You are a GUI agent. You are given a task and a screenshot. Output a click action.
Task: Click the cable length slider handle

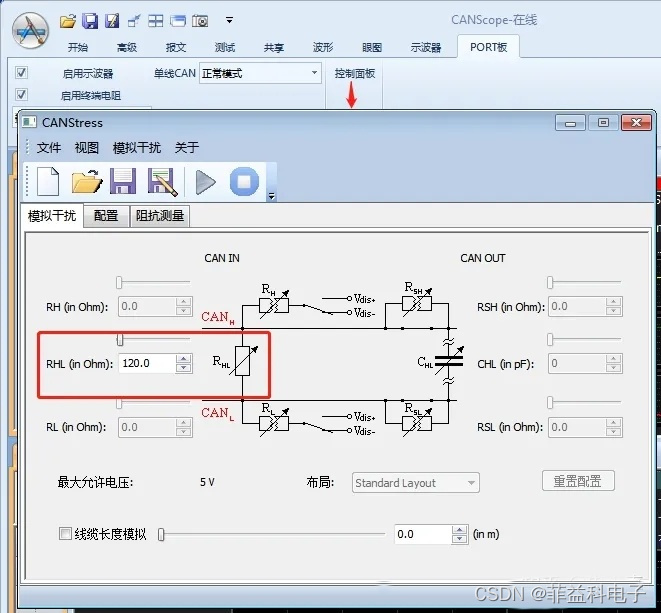coord(161,535)
